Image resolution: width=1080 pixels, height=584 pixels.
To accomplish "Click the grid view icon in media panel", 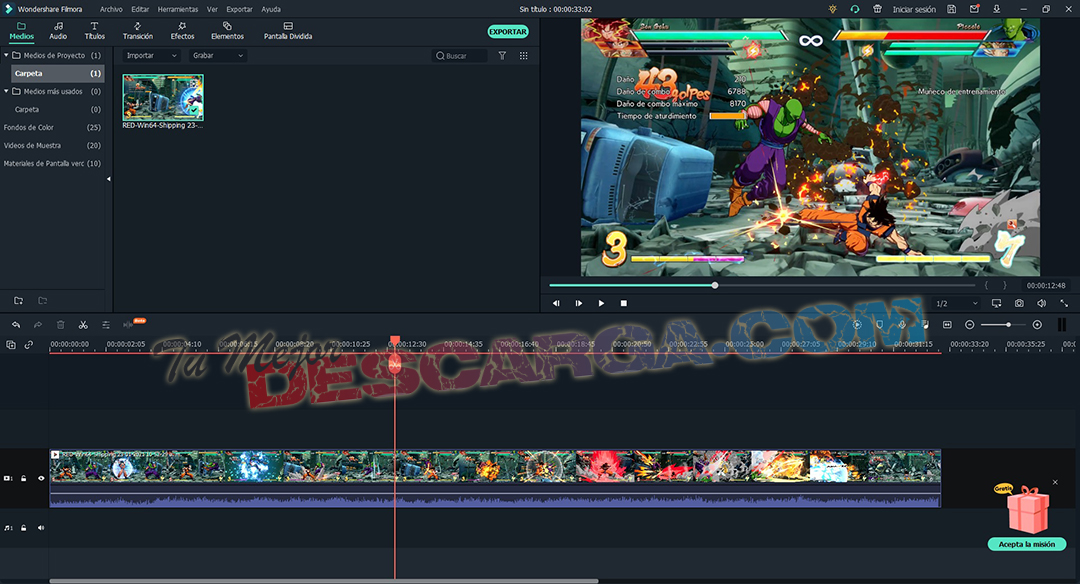I will 523,56.
